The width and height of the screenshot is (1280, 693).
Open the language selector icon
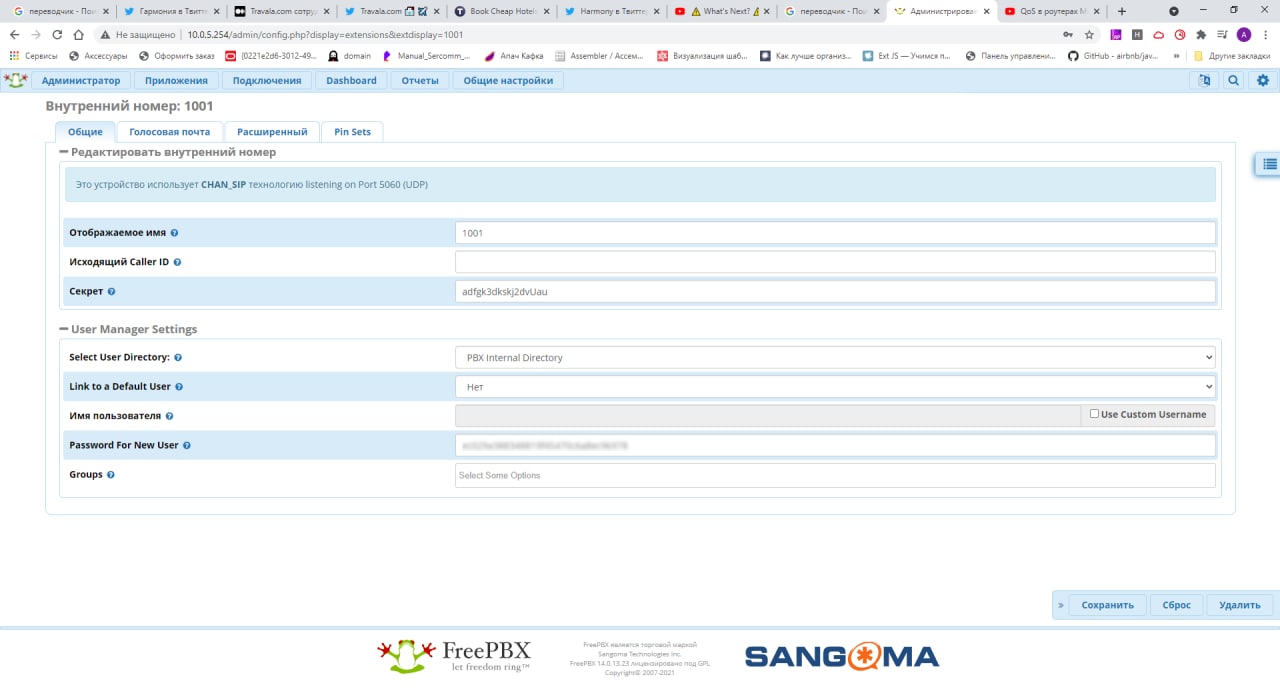1205,81
